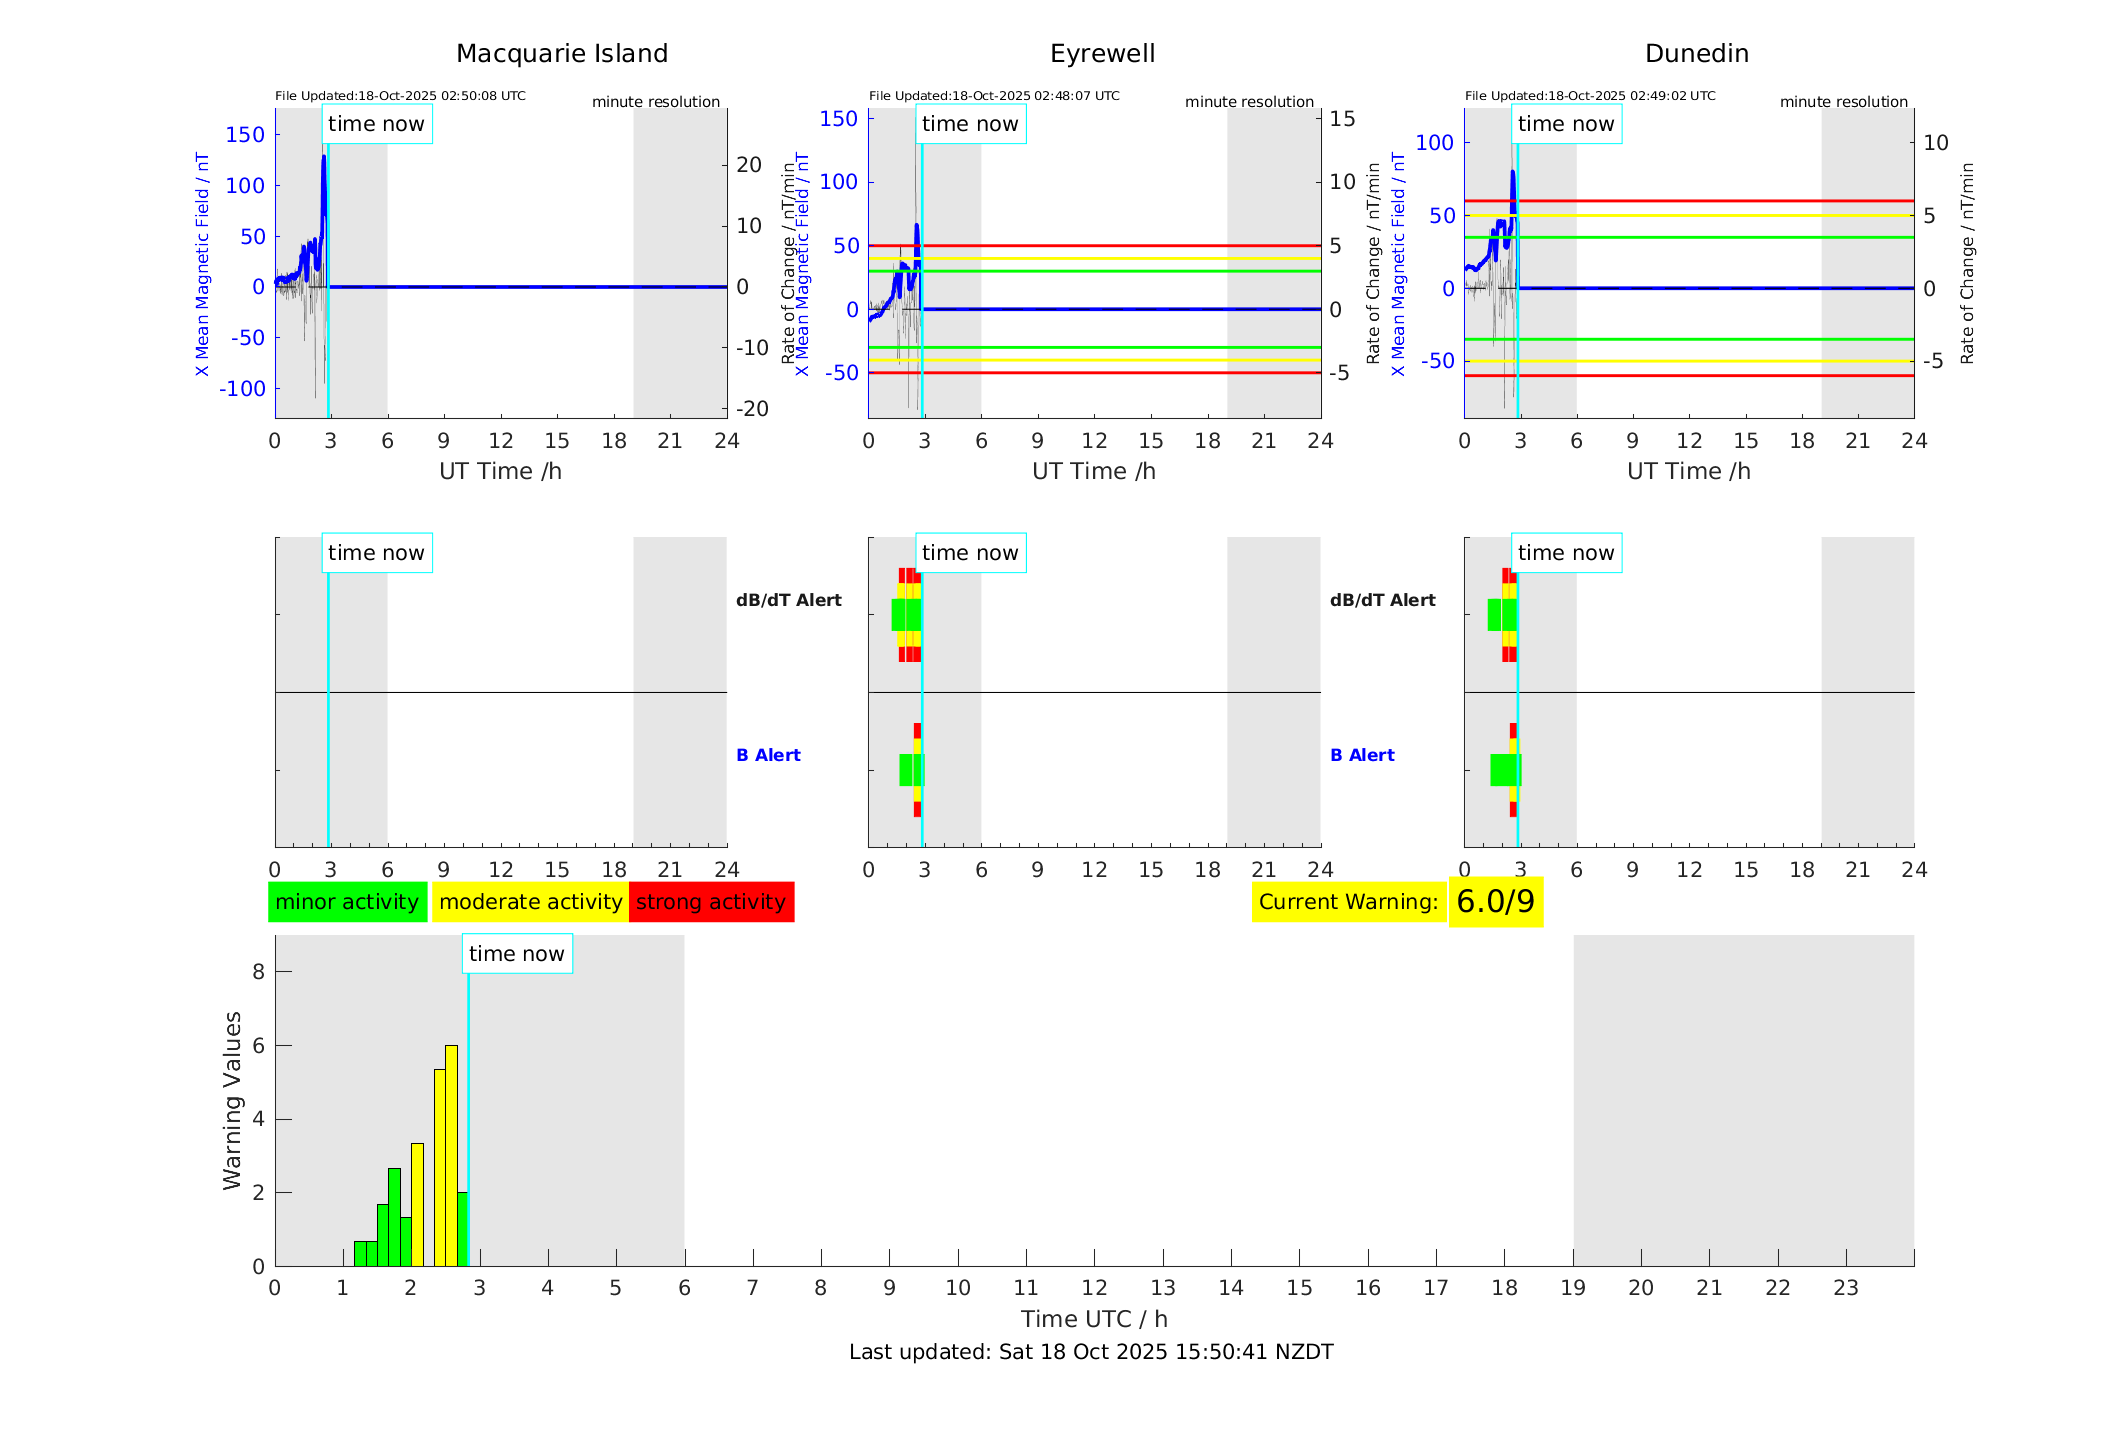Click the yellow moderate activity legend swatch
Image resolution: width=2117 pixels, height=1437 pixels.
[x=530, y=902]
